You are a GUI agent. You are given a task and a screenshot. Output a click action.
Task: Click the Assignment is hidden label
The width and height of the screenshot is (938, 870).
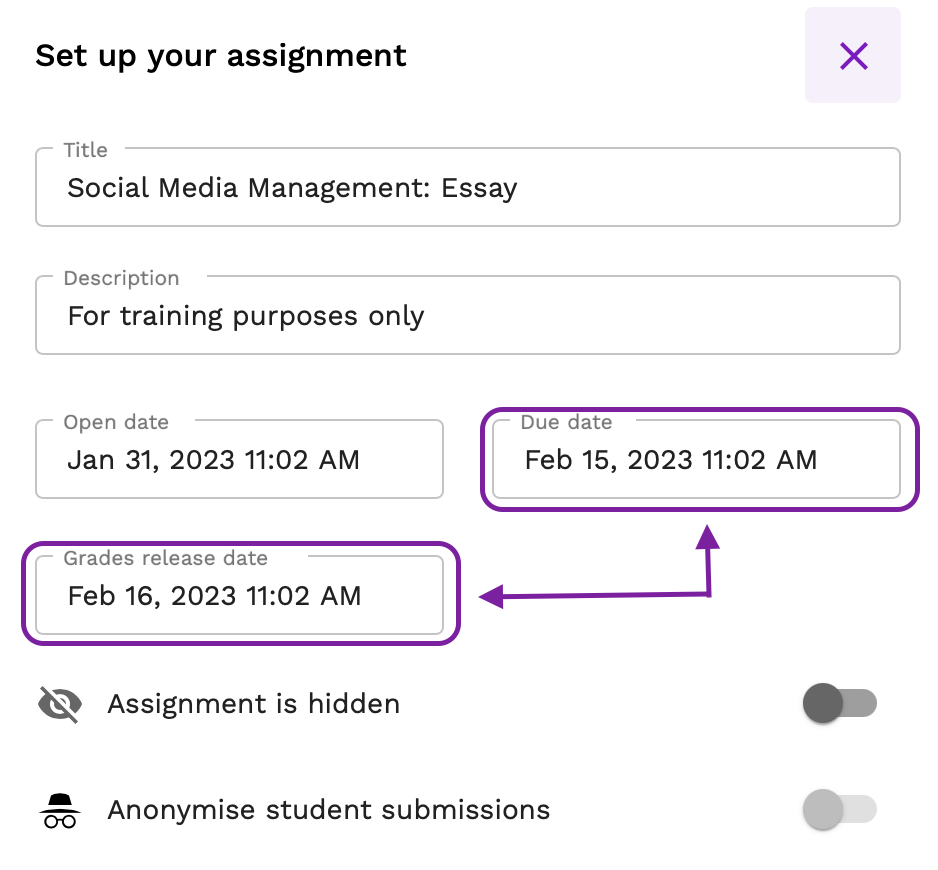click(254, 704)
